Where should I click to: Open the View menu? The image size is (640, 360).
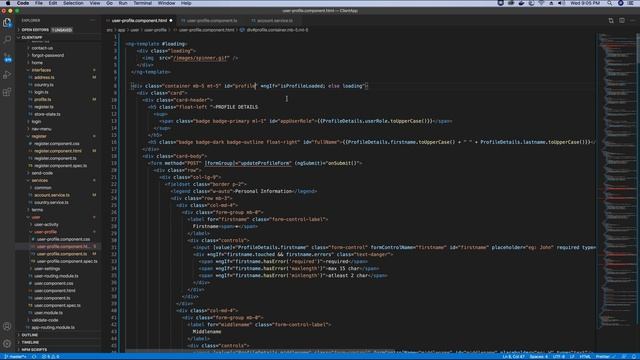click(x=95, y=3)
